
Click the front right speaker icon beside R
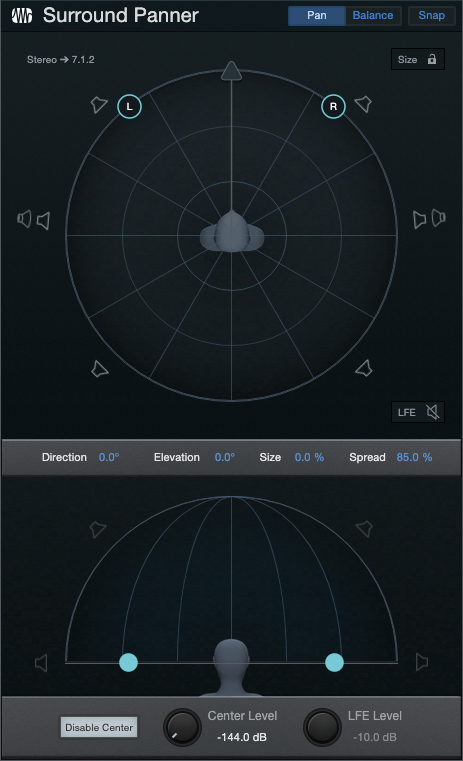364,104
